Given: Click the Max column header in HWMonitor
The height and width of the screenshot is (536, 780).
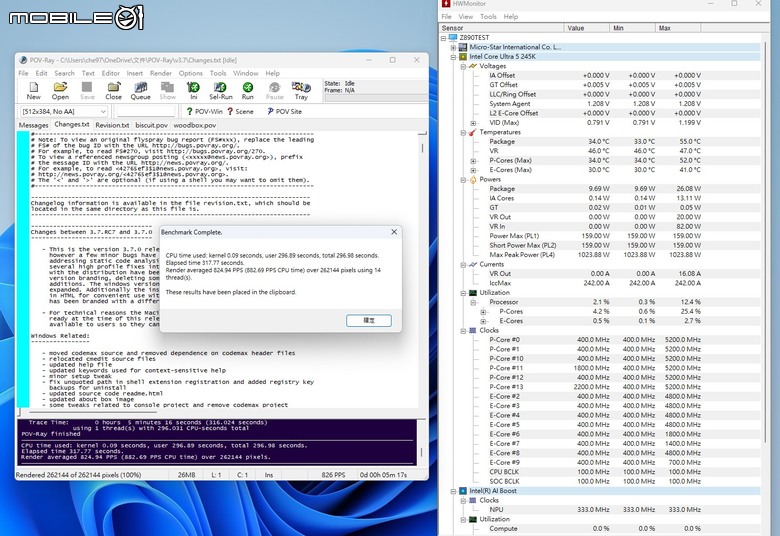Looking at the screenshot, I should point(678,28).
